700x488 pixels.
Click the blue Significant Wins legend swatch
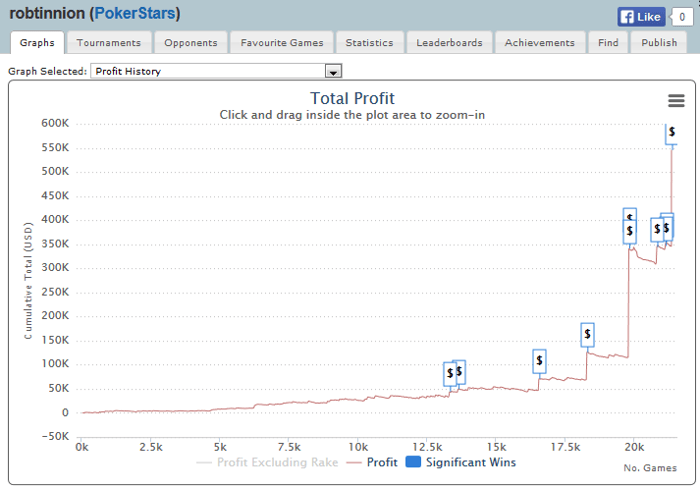413,462
